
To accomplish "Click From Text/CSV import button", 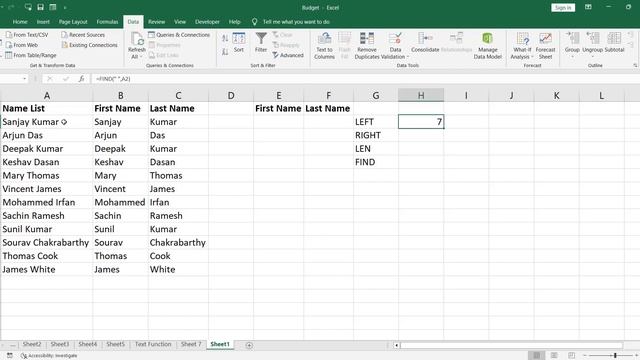I will (x=27, y=35).
